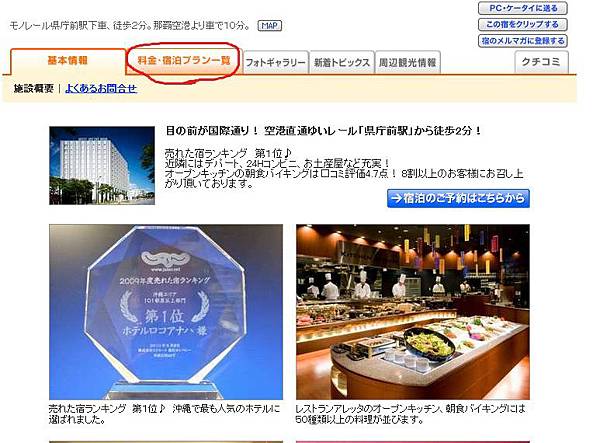Select 施設概要 sub-navigation item
This screenshot has height=443, width=600.
click(x=34, y=89)
